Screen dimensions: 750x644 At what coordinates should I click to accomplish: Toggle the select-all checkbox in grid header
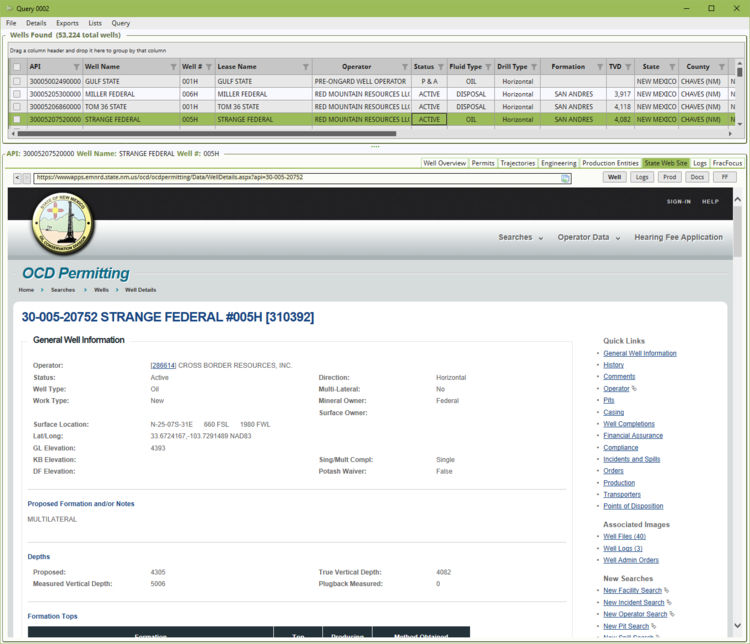click(x=17, y=67)
